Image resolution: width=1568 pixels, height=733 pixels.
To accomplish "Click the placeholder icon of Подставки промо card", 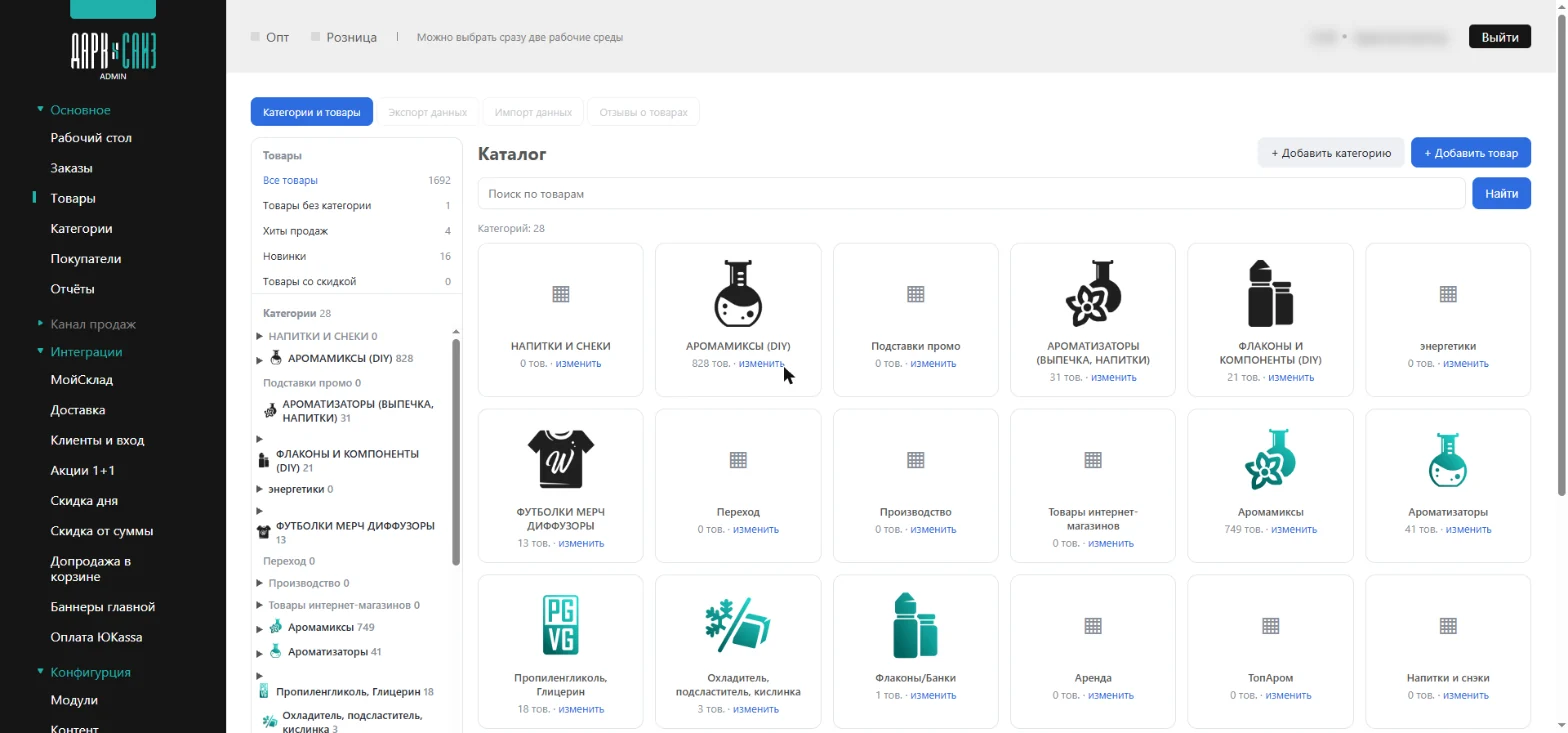I will pos(916,294).
